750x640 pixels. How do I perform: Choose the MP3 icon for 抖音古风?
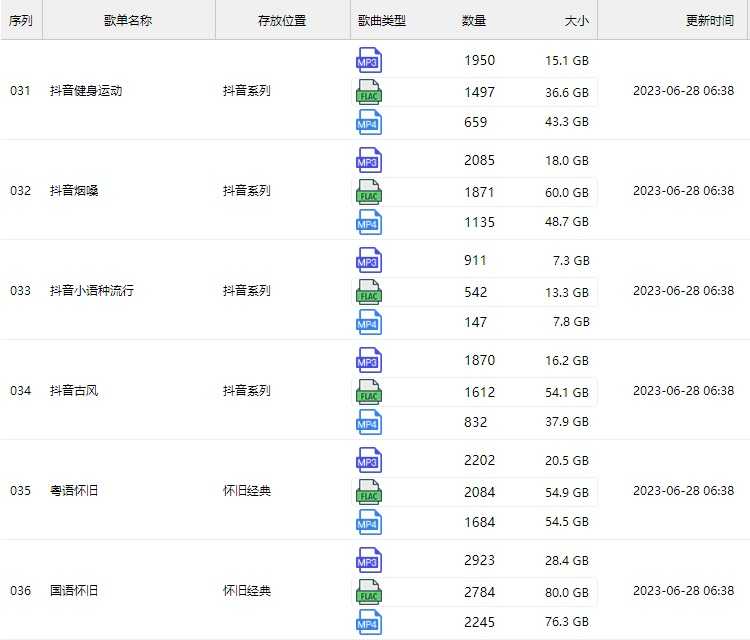point(369,360)
